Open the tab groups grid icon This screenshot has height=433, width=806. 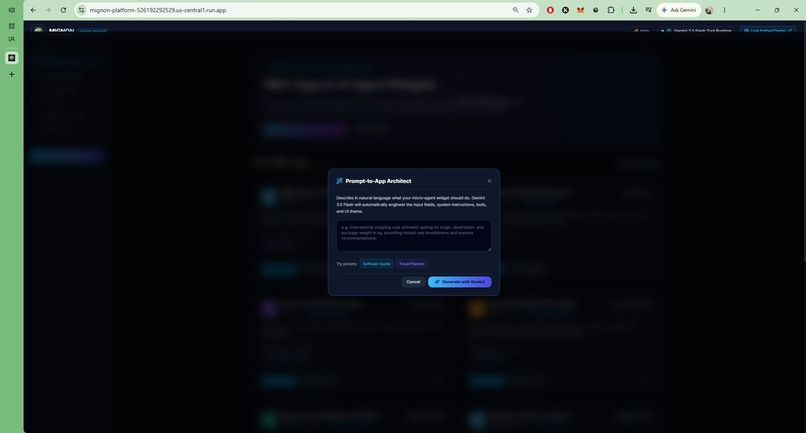pos(11,26)
